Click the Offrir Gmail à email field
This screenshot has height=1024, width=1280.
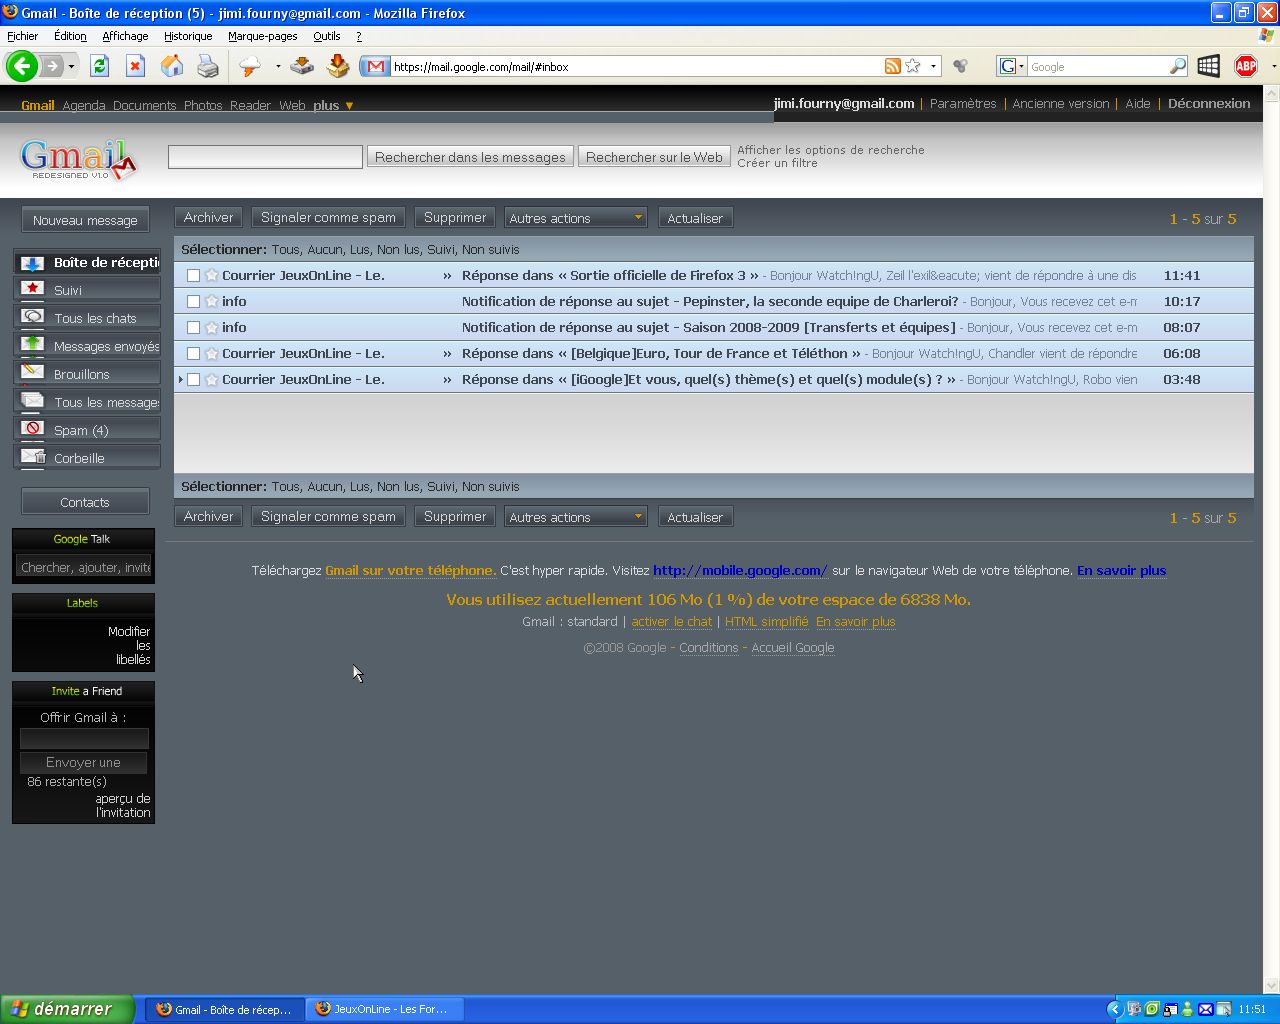point(84,738)
